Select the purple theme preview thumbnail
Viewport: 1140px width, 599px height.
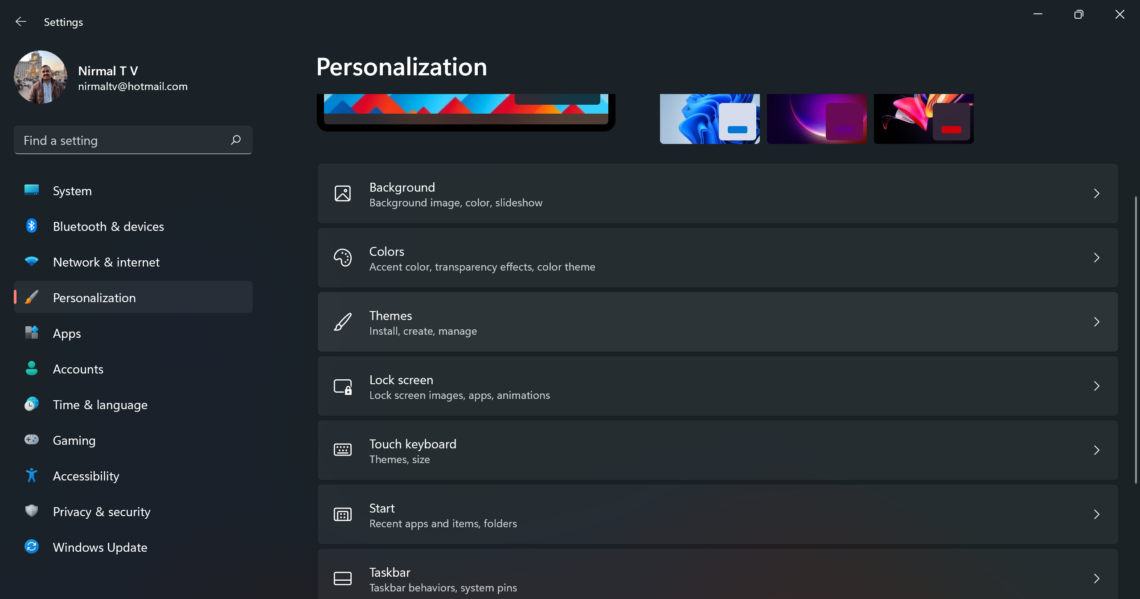tap(817, 118)
